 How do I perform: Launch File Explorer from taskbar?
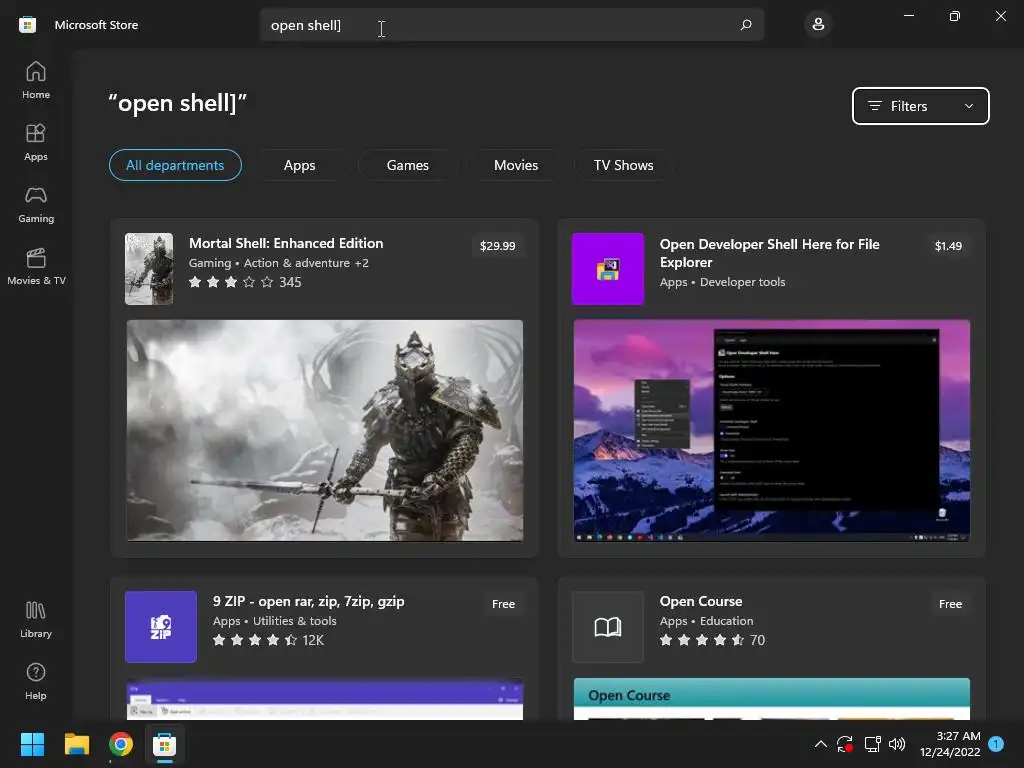(76, 744)
